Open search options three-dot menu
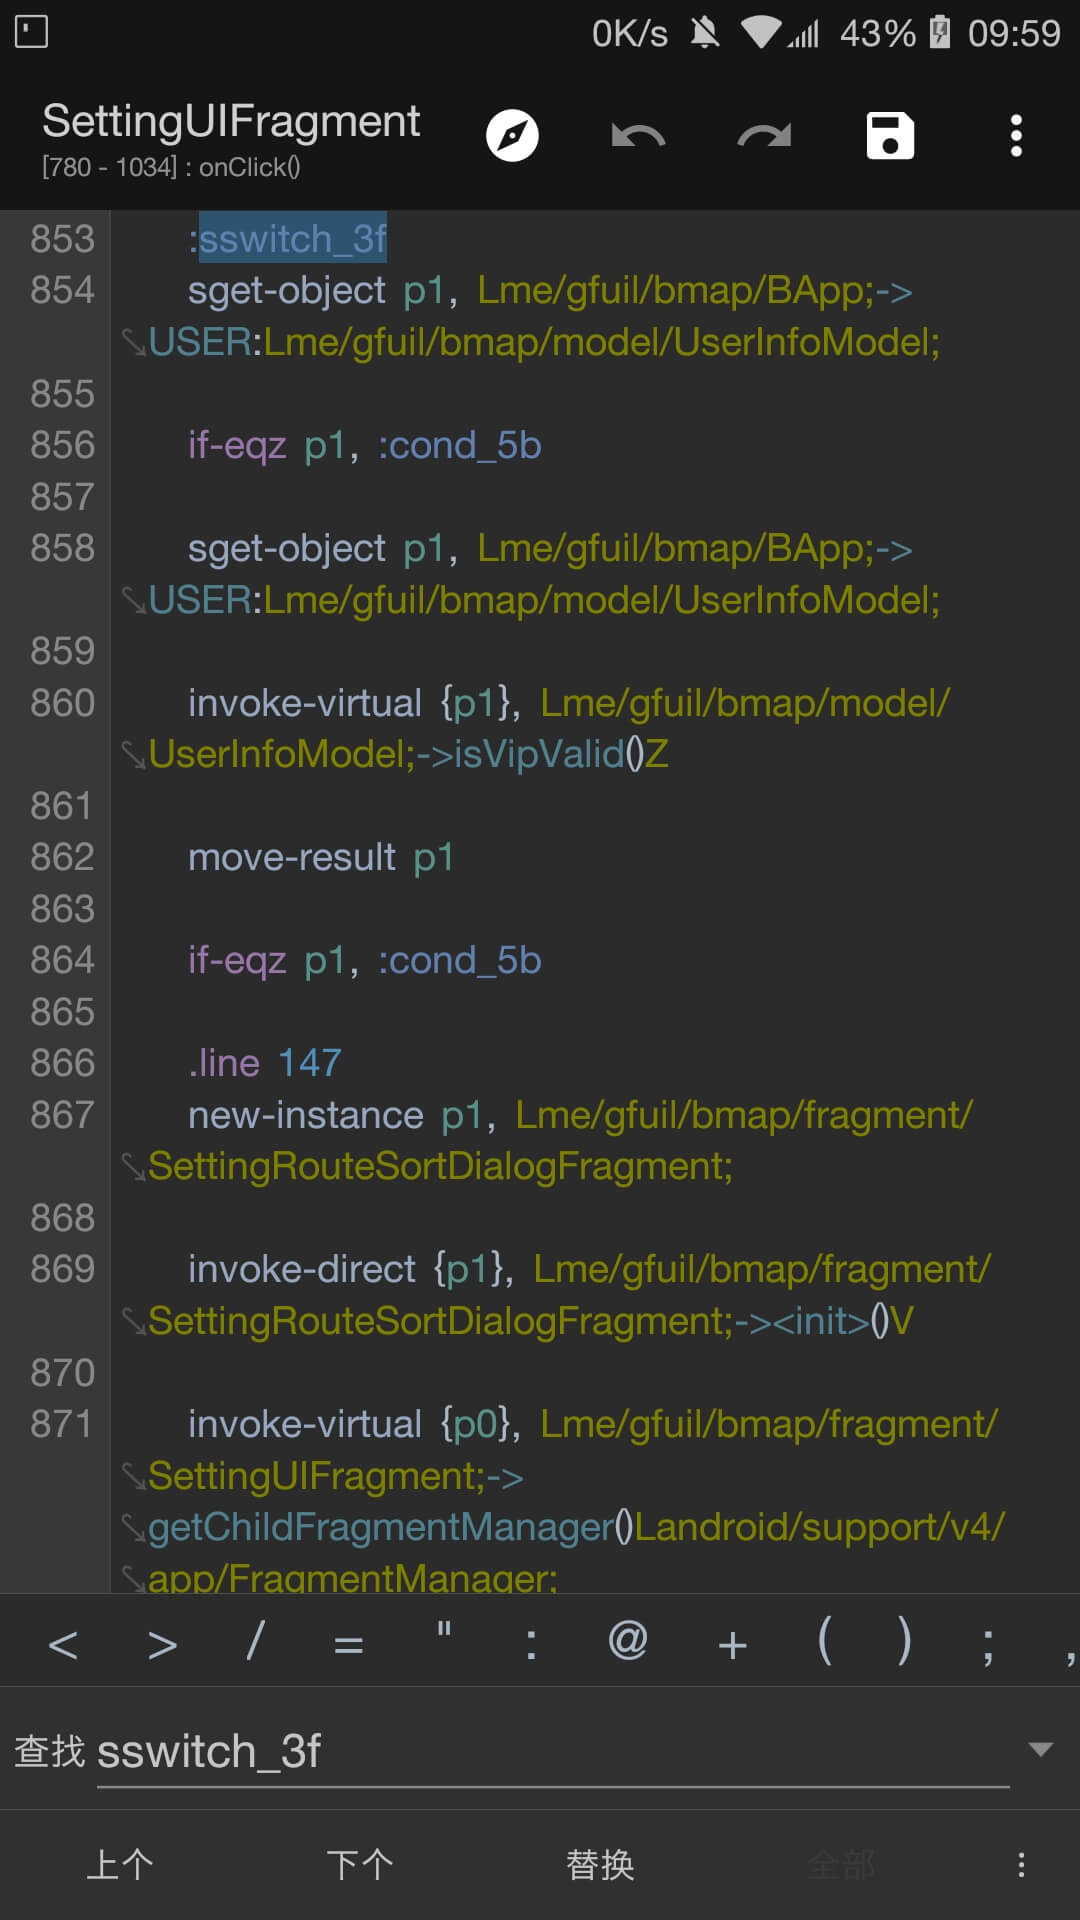Viewport: 1080px width, 1920px height. [x=1021, y=1865]
